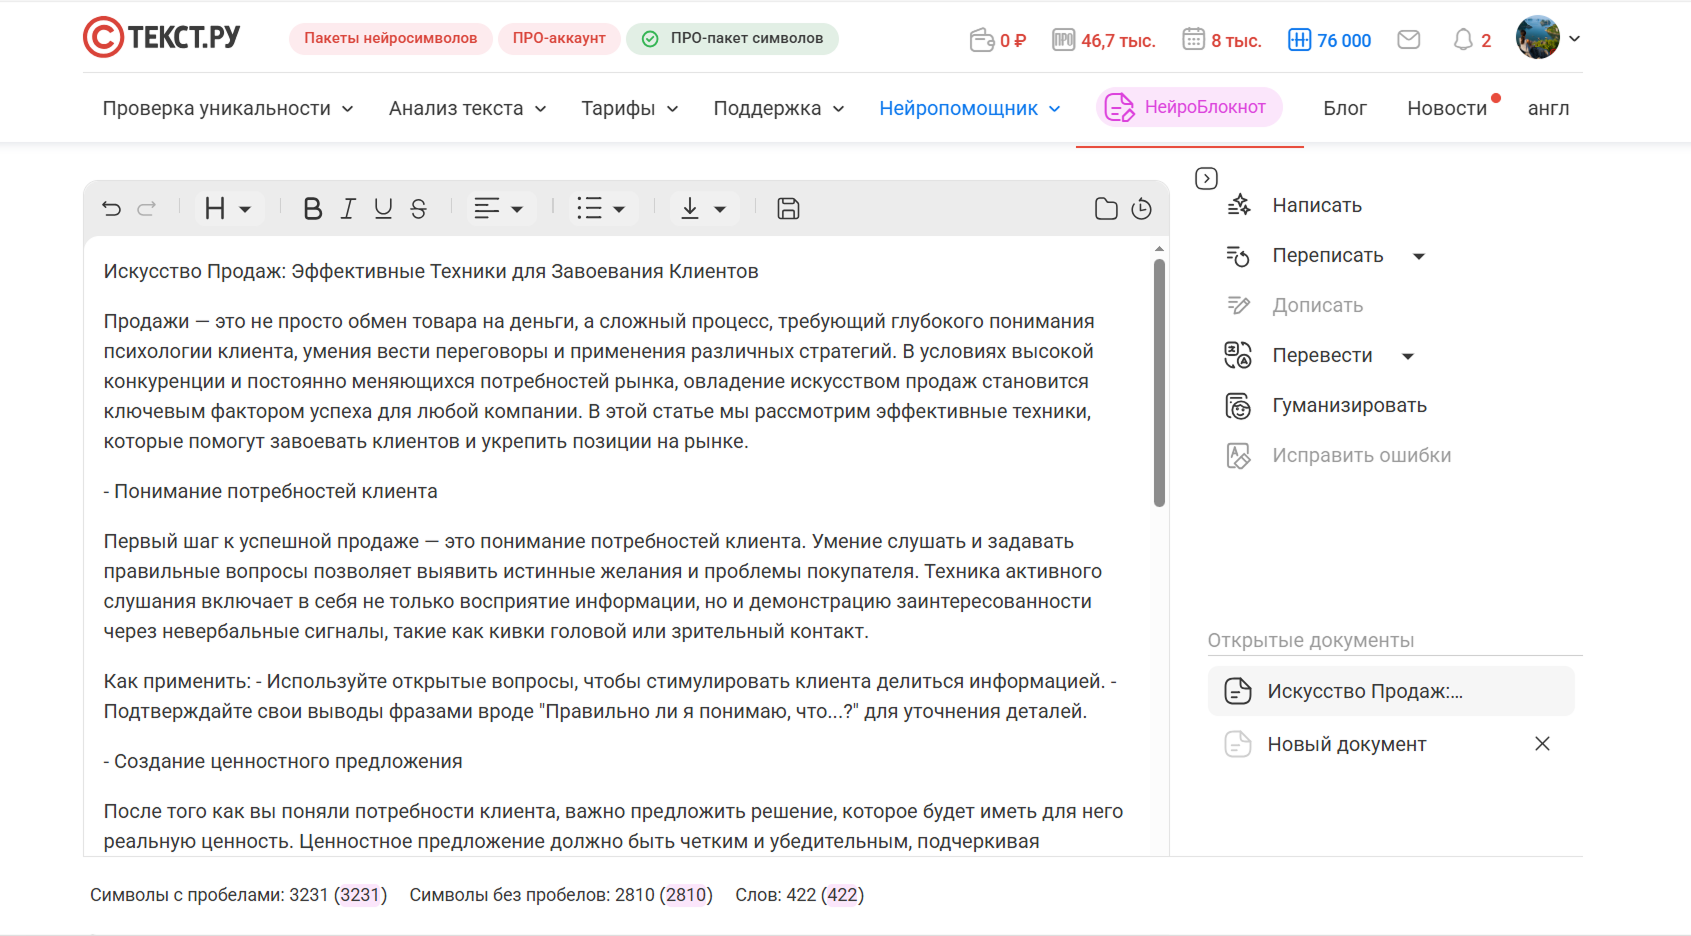The width and height of the screenshot is (1691, 936).
Task: Open the messages envelope icon
Action: [1408, 39]
